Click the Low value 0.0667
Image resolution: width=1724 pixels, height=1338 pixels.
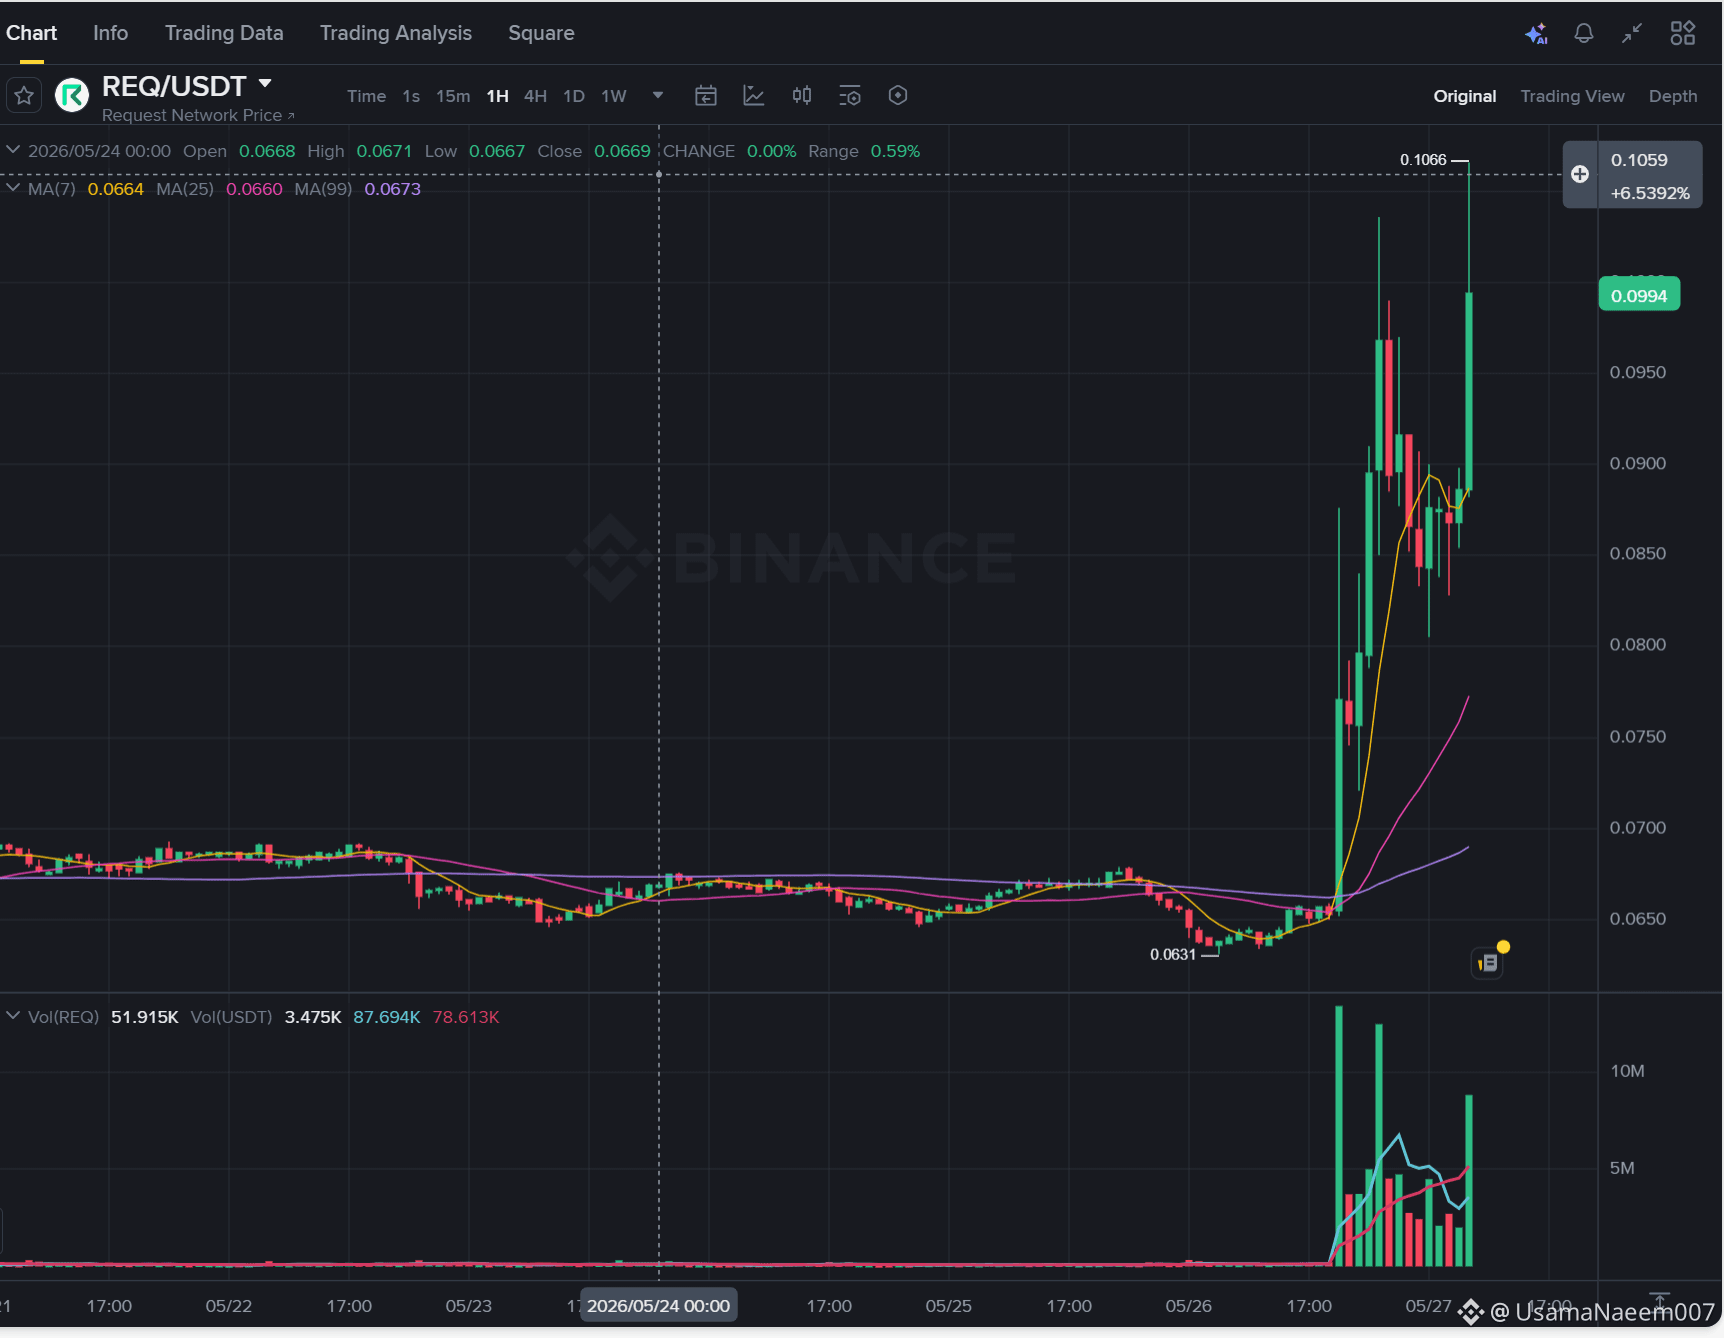pos(497,151)
